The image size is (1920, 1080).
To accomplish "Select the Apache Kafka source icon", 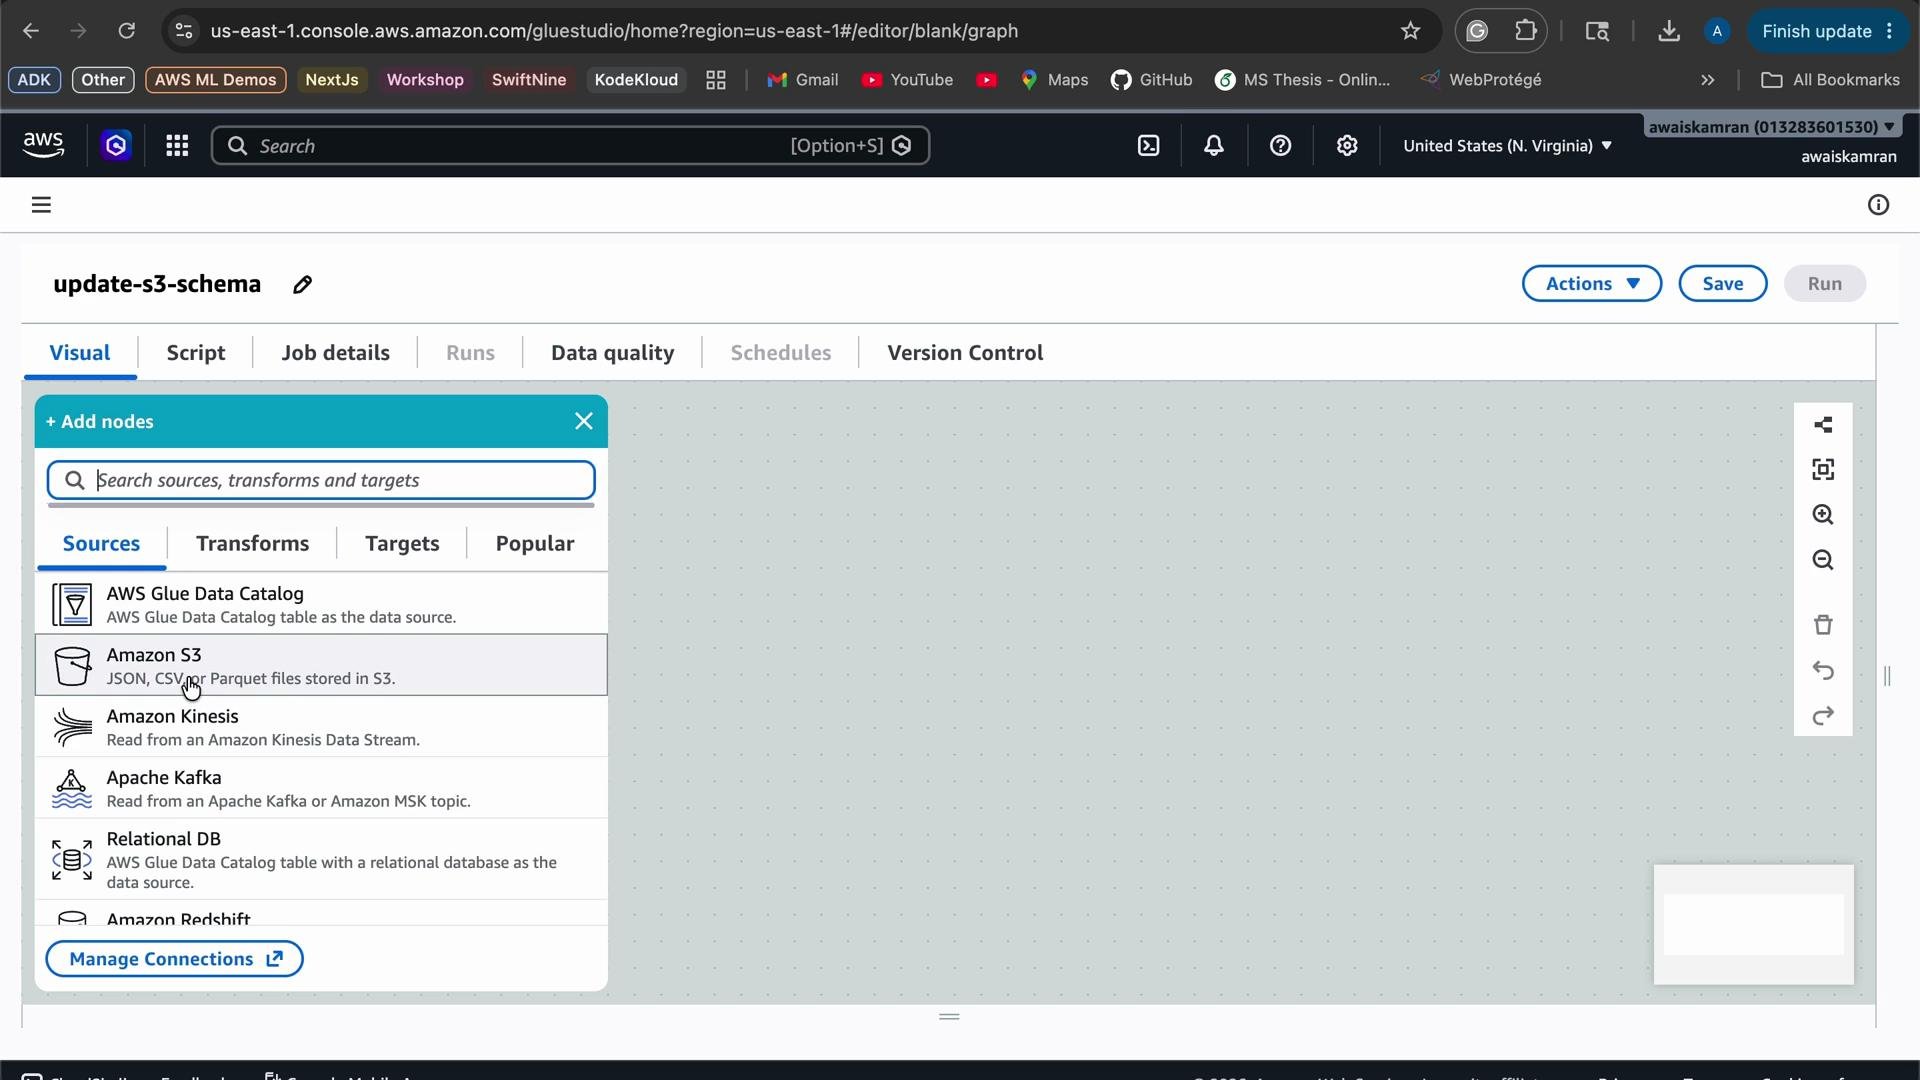I will coord(72,789).
